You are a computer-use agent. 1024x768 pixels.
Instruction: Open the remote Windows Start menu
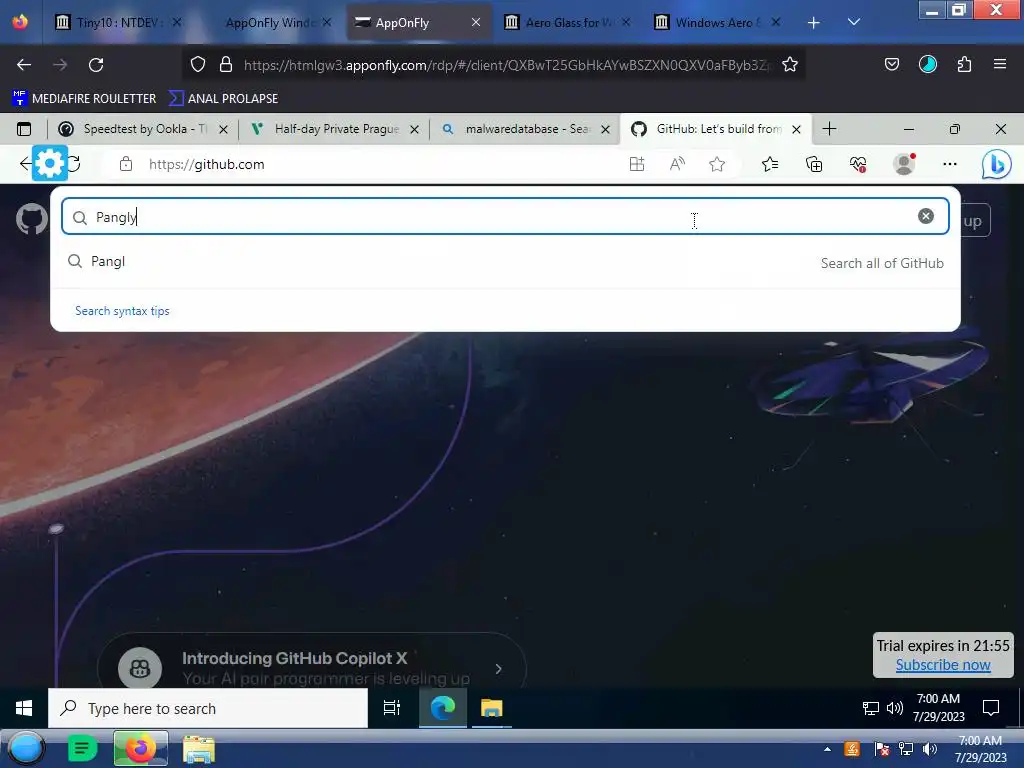click(24, 708)
